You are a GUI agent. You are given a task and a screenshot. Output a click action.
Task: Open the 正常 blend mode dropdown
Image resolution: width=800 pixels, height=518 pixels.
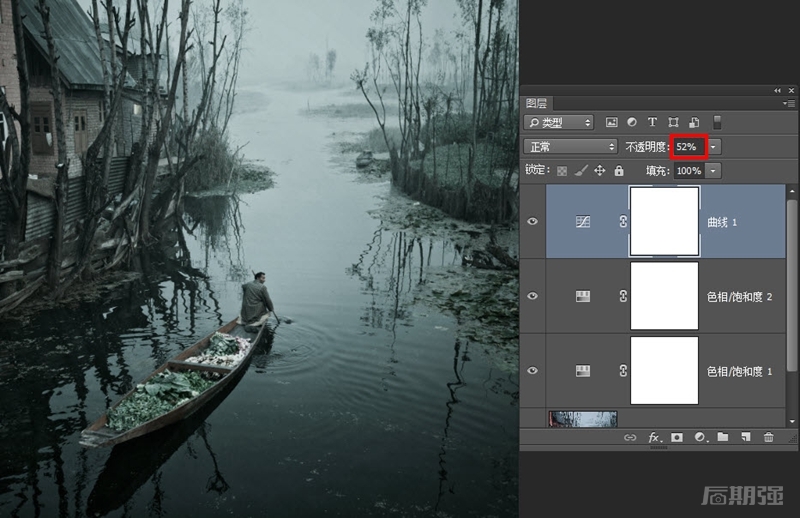tap(571, 146)
